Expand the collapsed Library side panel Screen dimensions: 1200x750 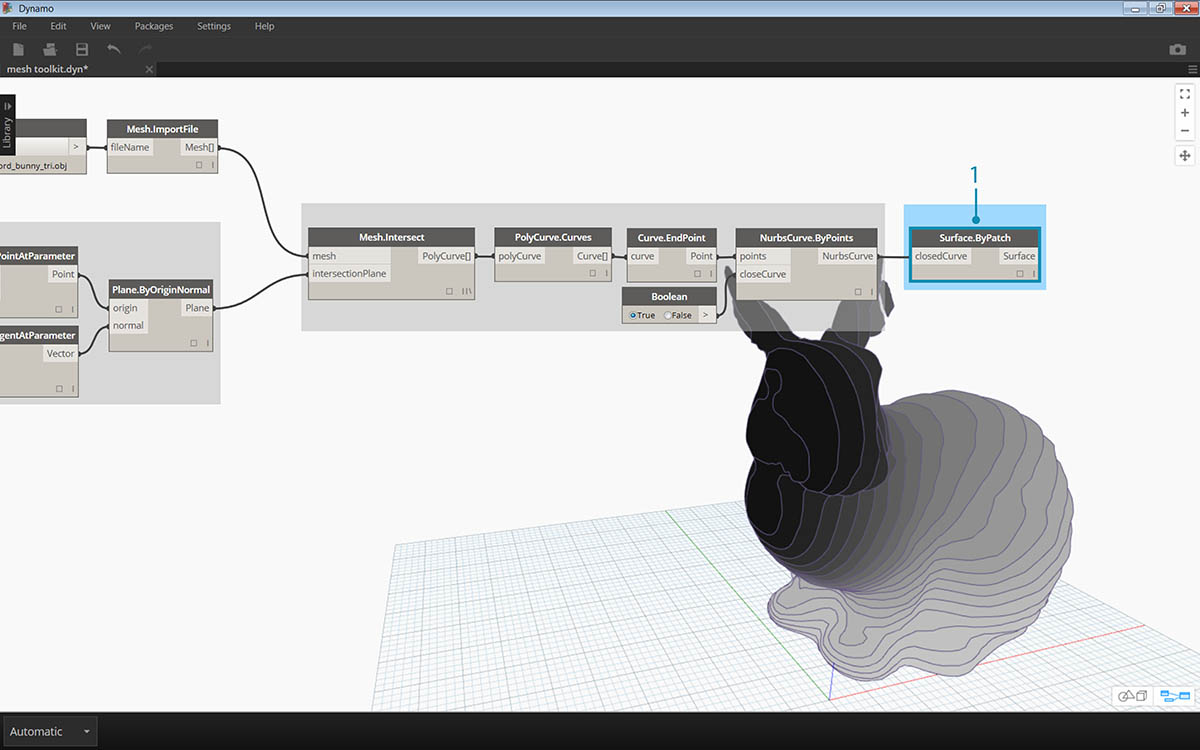(x=8, y=123)
